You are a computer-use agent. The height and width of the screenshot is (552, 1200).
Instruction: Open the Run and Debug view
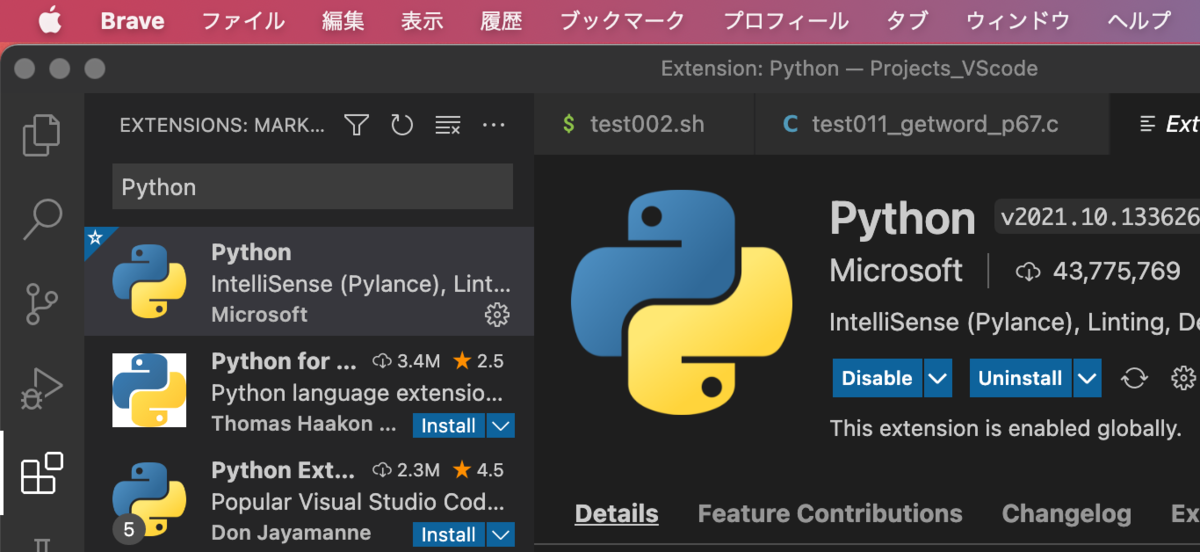pos(42,388)
